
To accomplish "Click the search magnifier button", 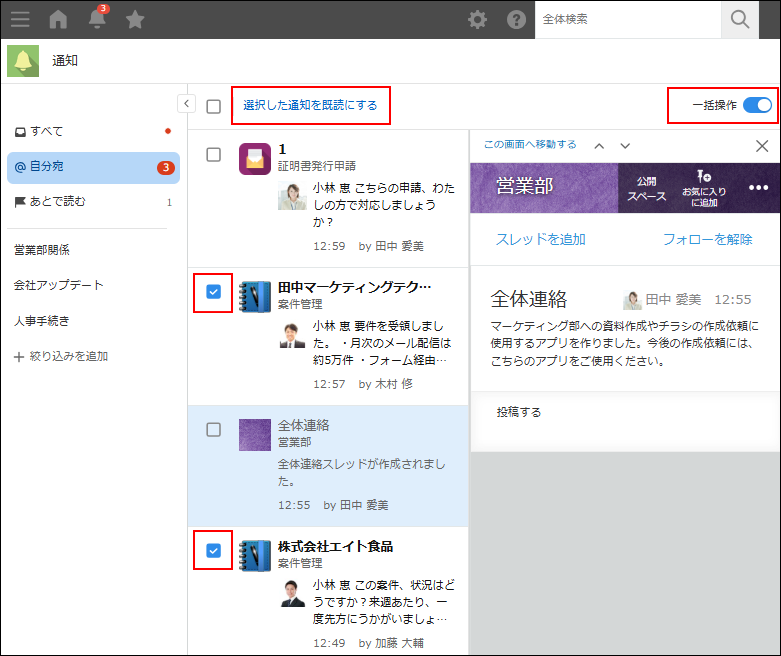I will pyautogui.click(x=740, y=20).
